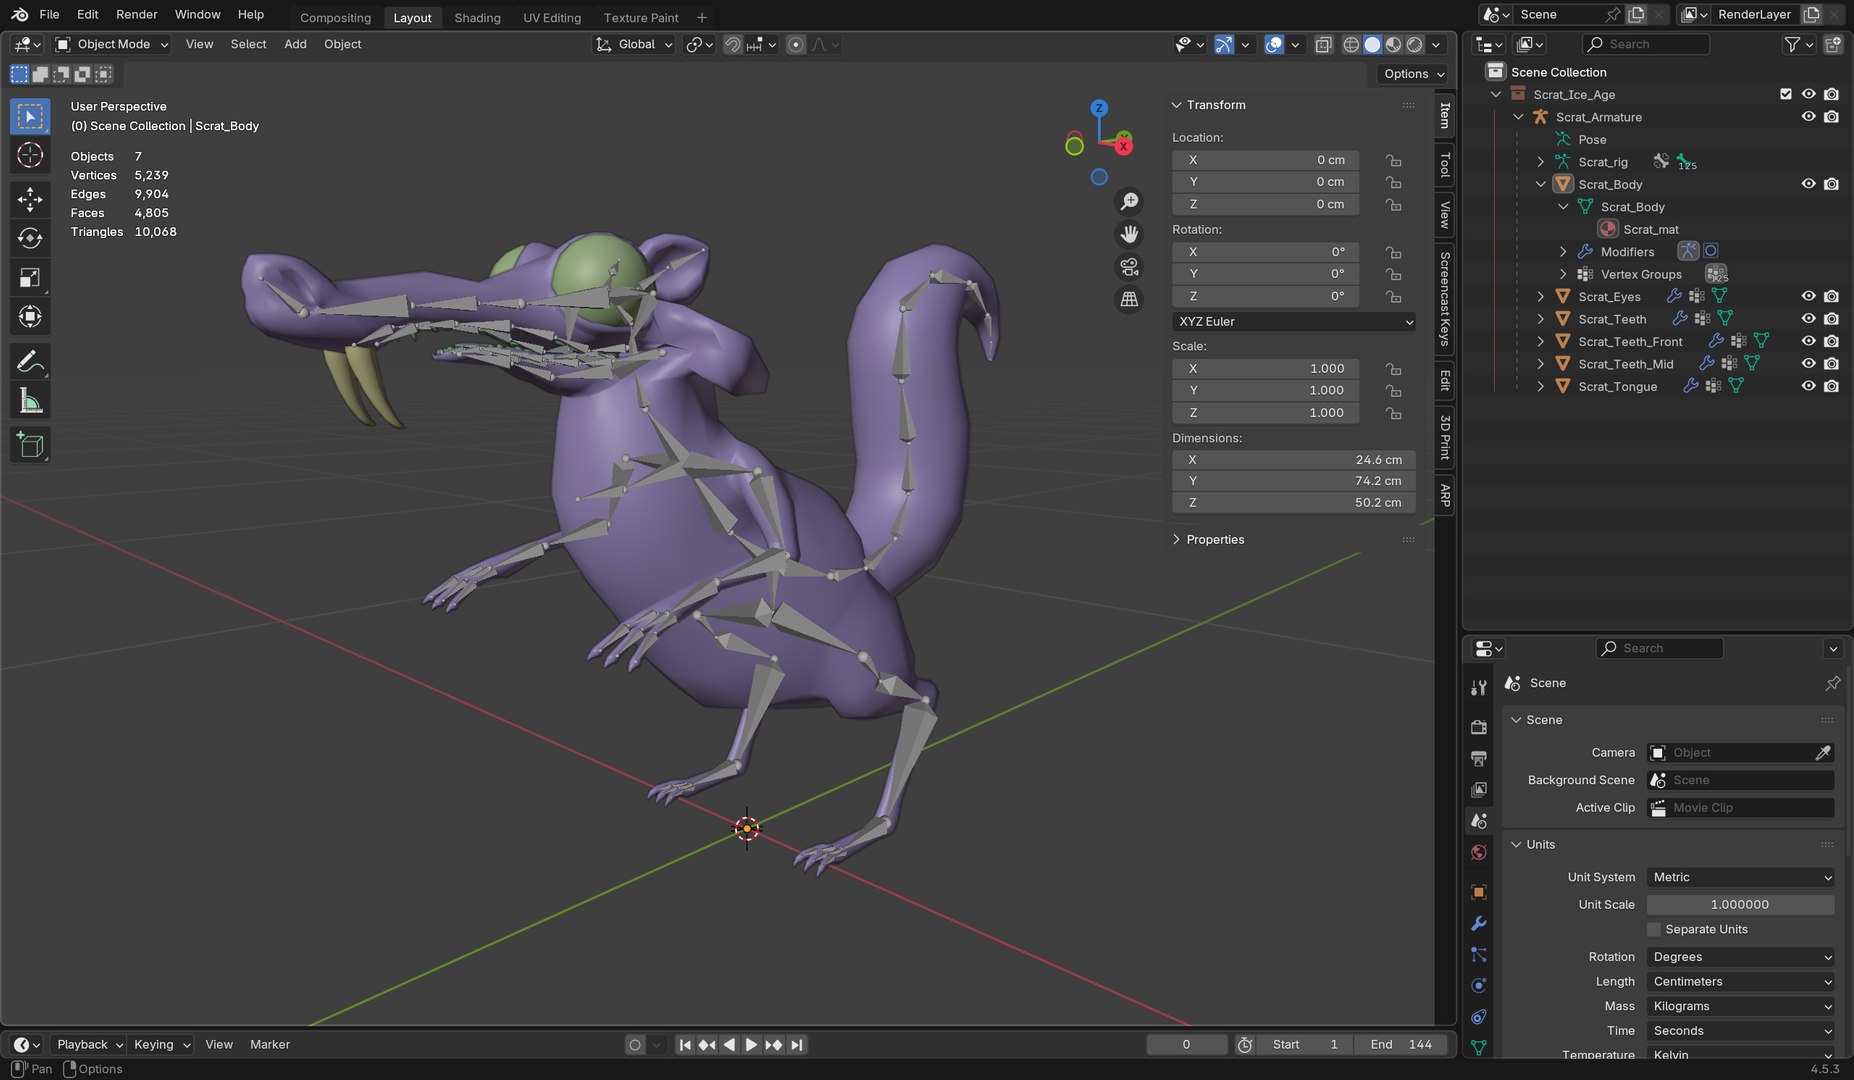This screenshot has height=1080, width=1854.
Task: Switch to the Shading workspace tab
Action: coord(477,18)
